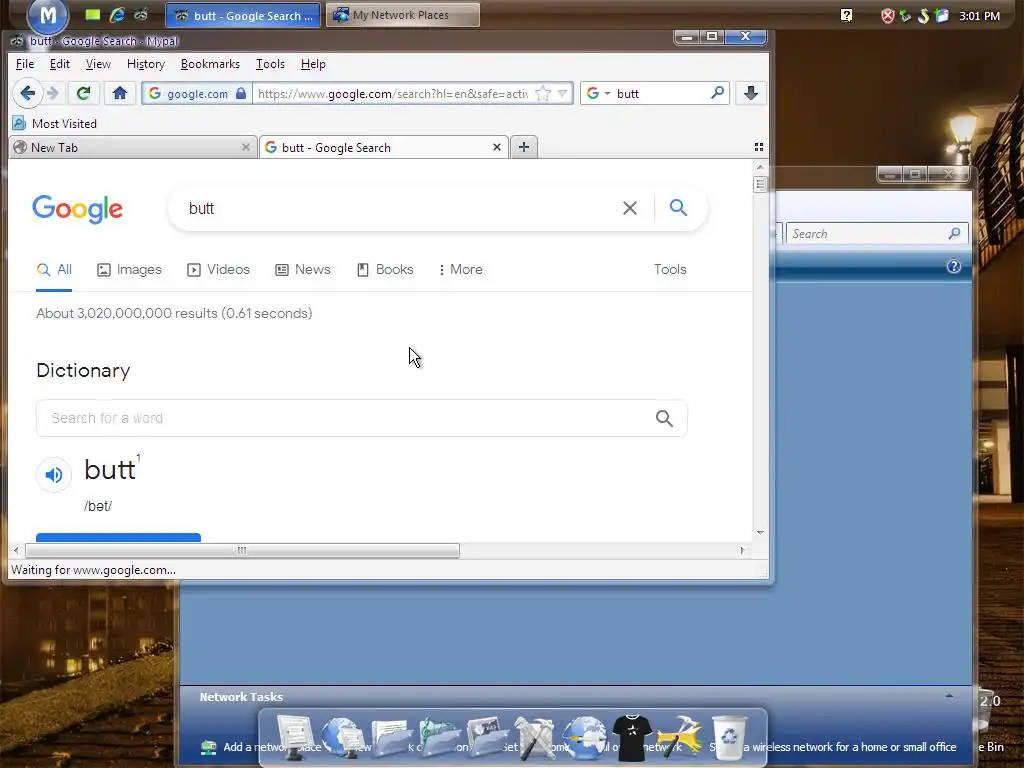Image resolution: width=1024 pixels, height=768 pixels.
Task: Open the recycle bin dock icon
Action: (728, 737)
